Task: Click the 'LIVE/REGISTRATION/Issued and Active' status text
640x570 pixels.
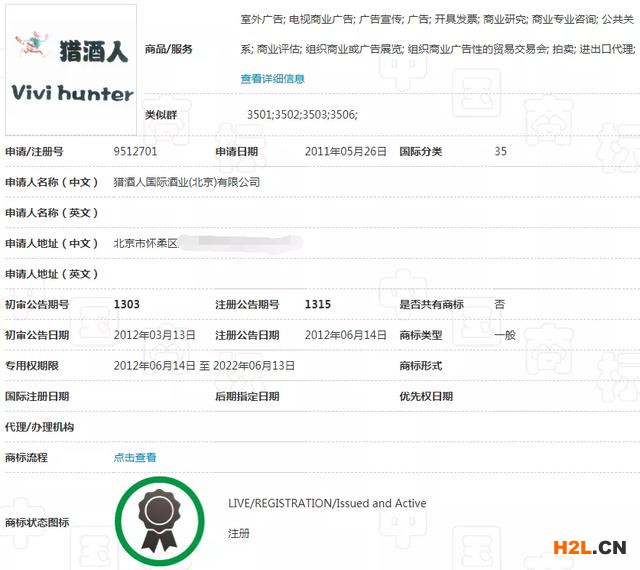Action: pos(327,503)
